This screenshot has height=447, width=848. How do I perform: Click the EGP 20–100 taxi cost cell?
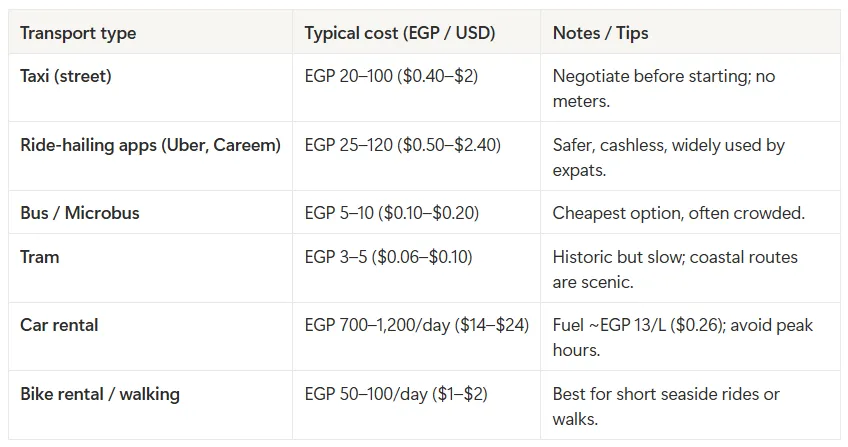(391, 76)
